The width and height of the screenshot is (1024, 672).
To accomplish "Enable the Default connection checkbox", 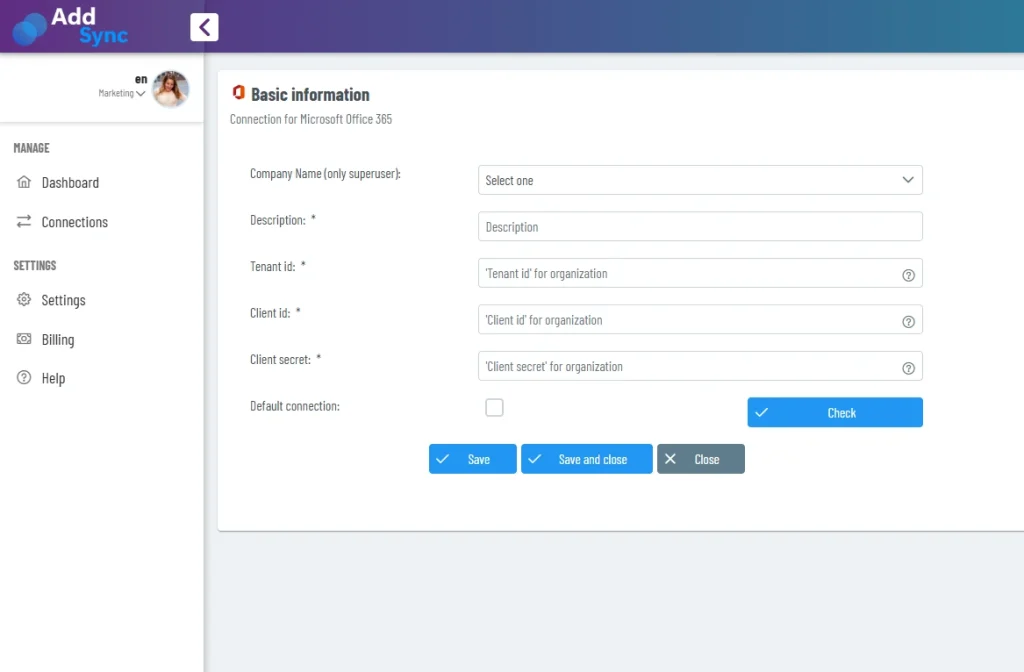I will (494, 408).
